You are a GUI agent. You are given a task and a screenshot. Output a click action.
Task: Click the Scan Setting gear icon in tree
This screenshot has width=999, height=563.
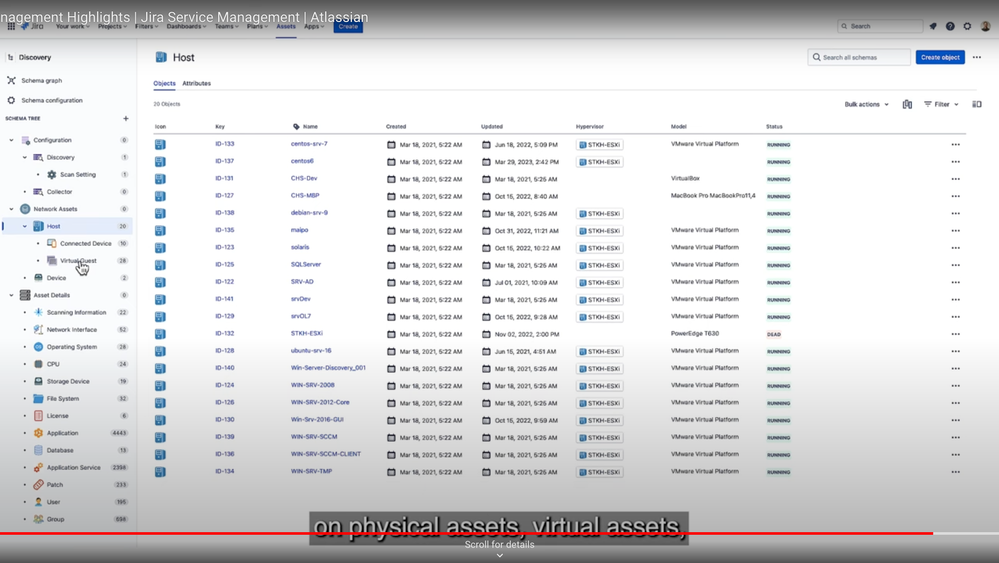click(x=52, y=175)
